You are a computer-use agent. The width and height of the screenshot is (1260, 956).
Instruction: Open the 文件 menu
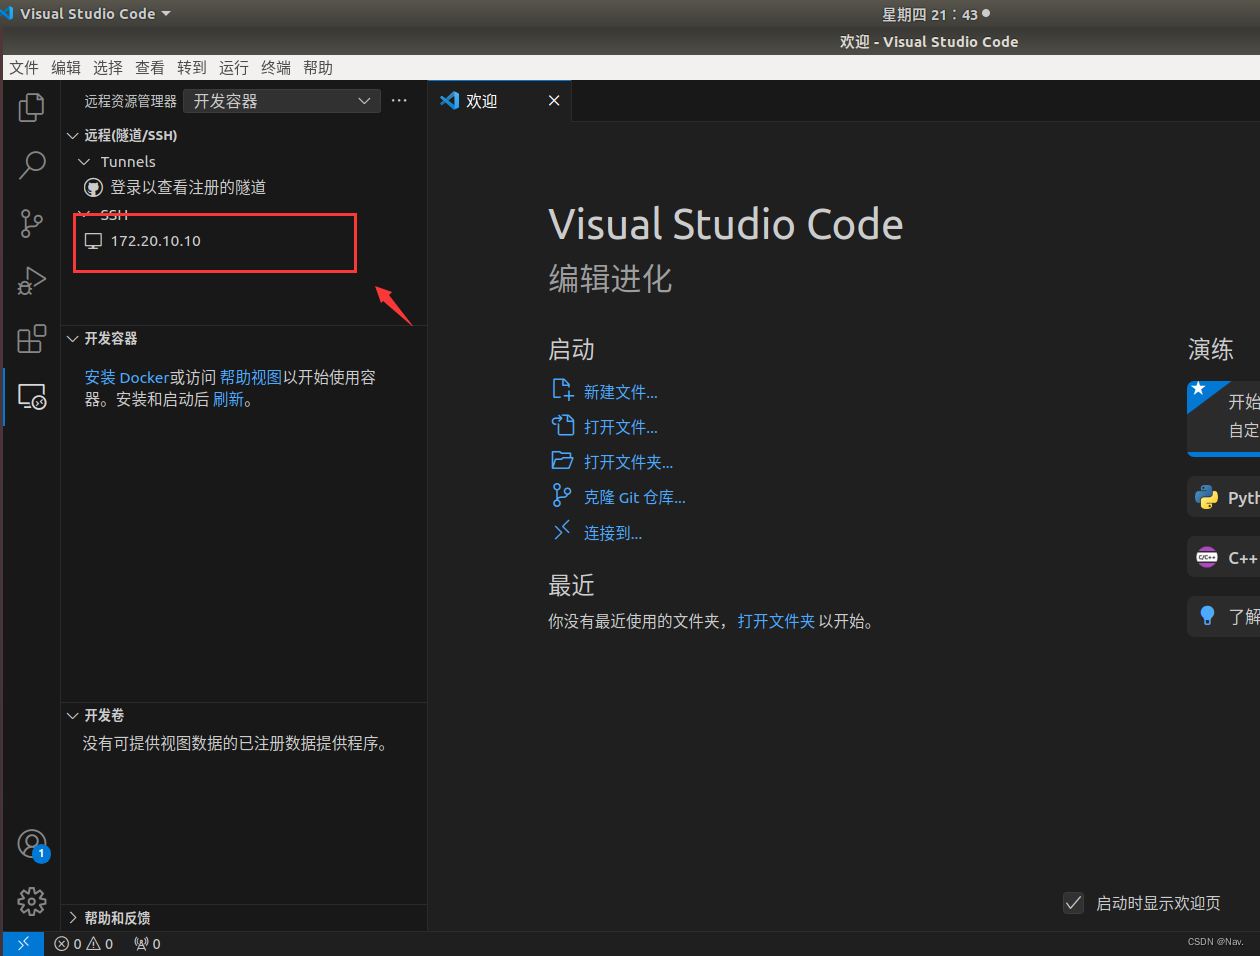click(x=24, y=68)
